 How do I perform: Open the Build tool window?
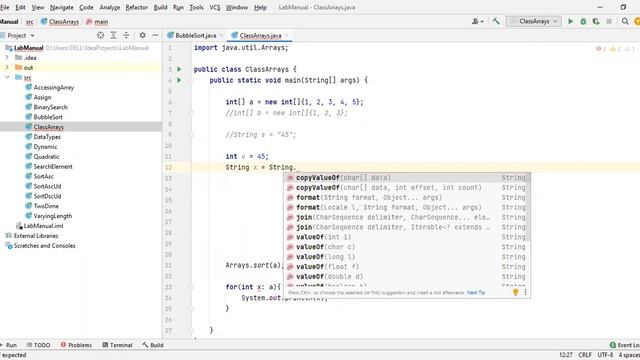click(153, 345)
